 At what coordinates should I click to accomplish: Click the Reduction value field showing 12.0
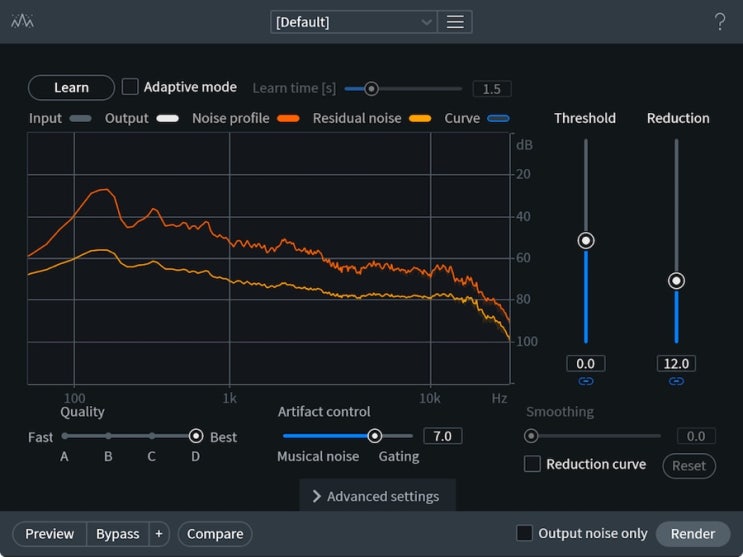pyautogui.click(x=676, y=364)
